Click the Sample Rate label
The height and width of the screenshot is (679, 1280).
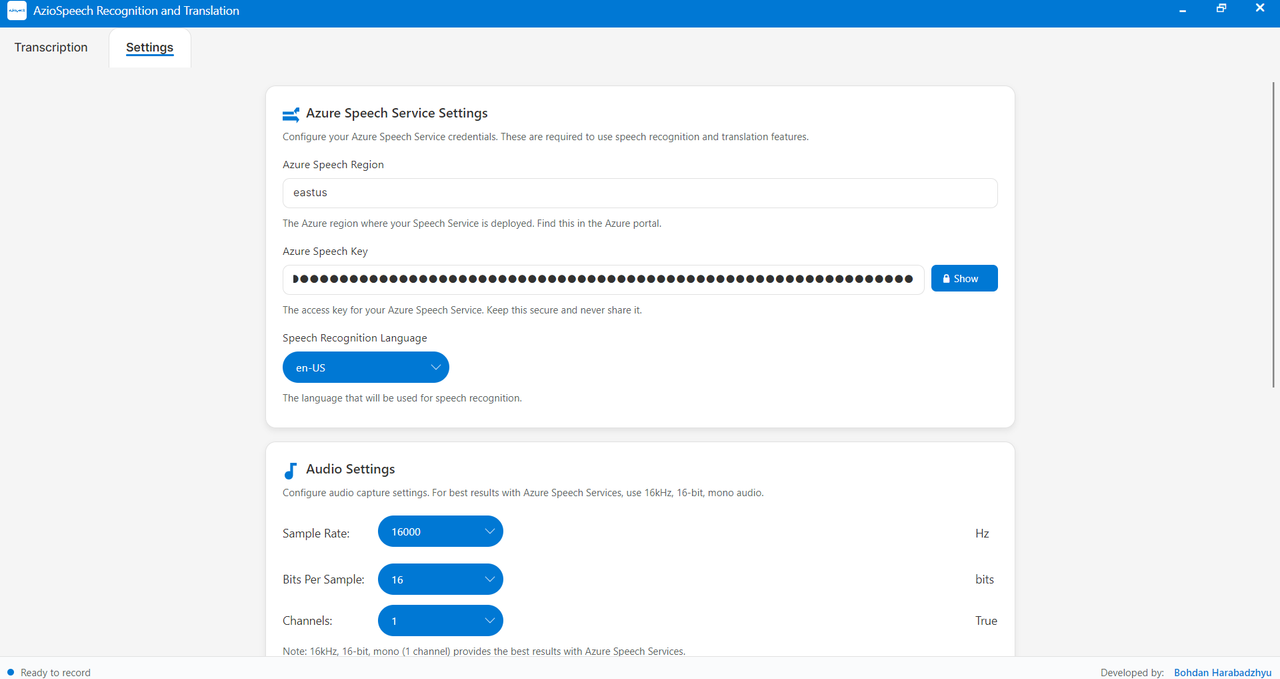click(316, 534)
